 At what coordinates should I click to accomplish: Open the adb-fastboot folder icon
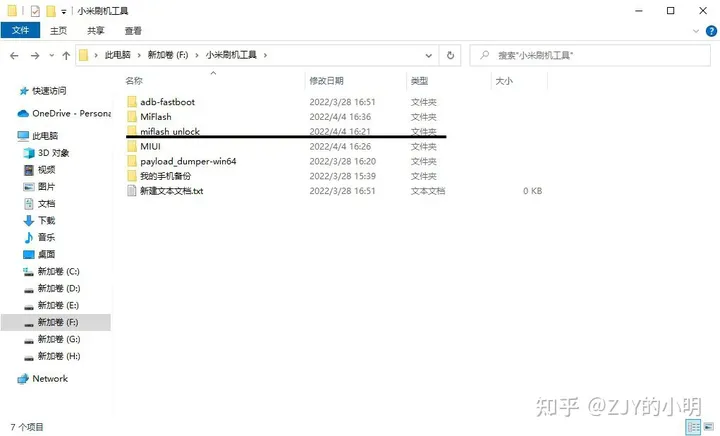(132, 102)
